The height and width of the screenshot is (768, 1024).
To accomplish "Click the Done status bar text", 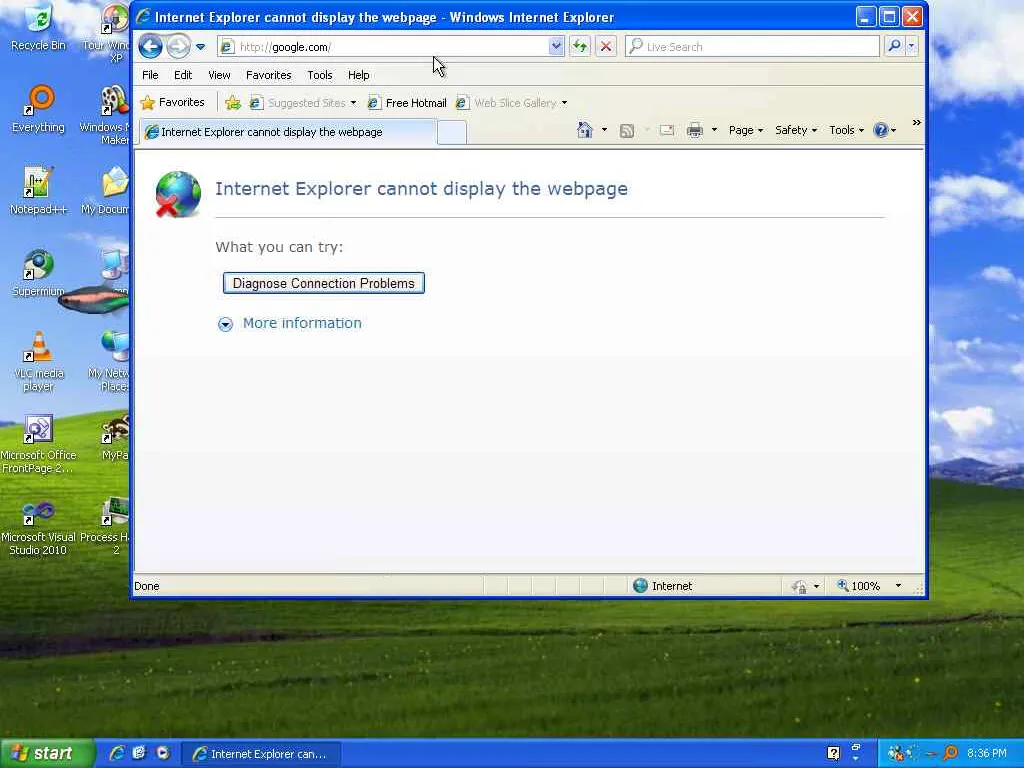I will (147, 586).
